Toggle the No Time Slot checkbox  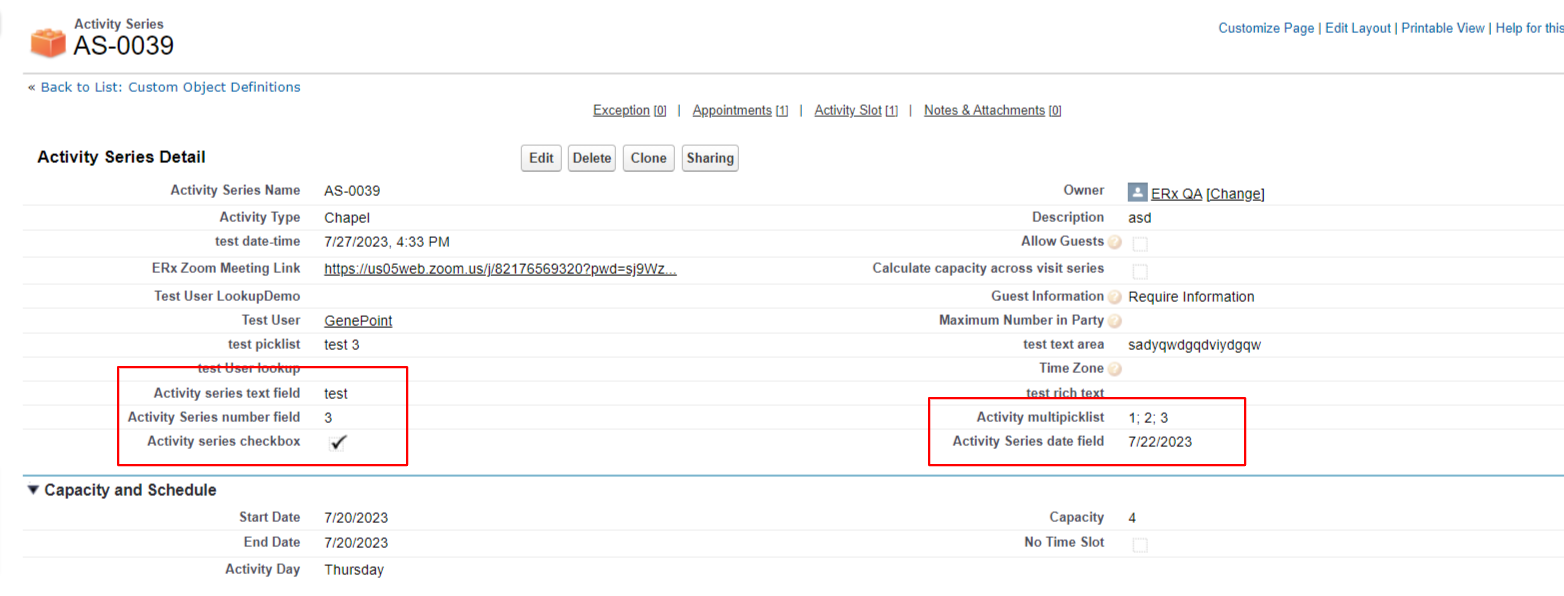[1140, 545]
